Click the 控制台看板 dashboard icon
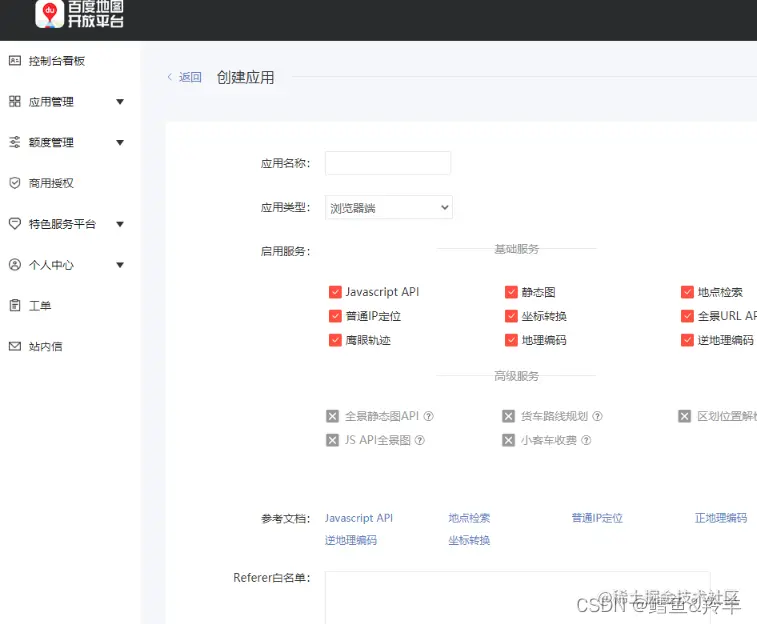The width and height of the screenshot is (757, 624). (x=15, y=60)
